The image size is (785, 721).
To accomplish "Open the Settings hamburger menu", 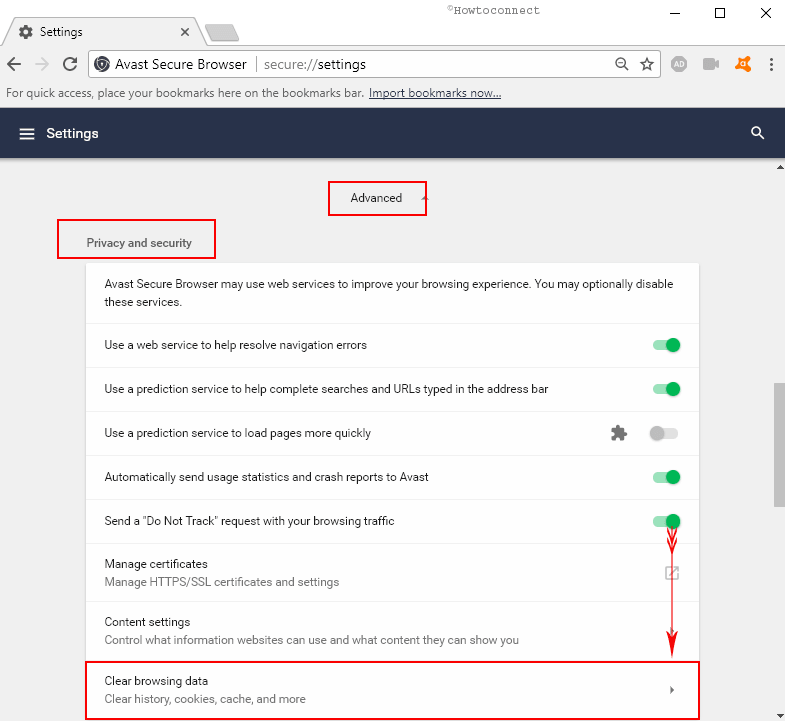I will click(27, 134).
